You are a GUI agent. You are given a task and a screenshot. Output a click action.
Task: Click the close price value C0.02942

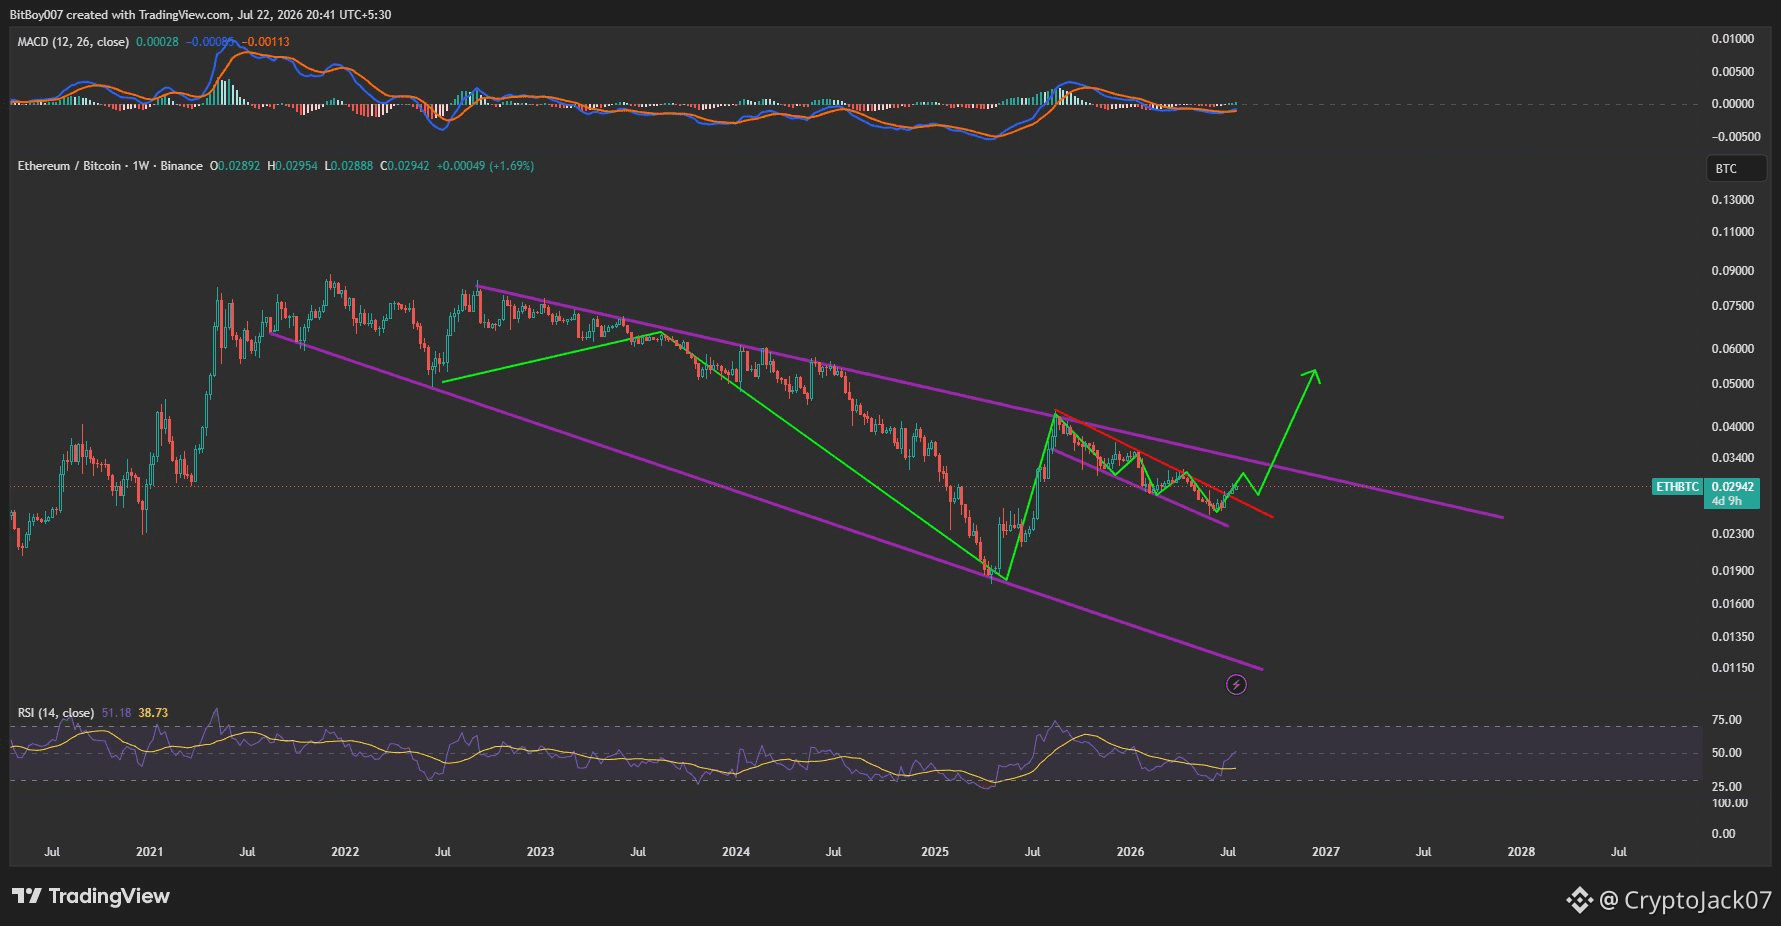[x=404, y=166]
